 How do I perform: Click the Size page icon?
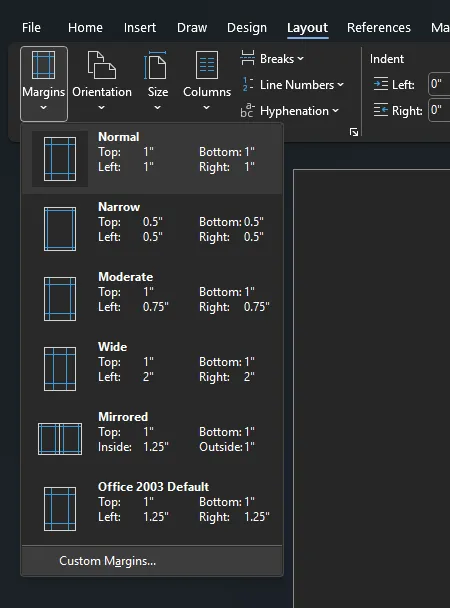coord(155,65)
